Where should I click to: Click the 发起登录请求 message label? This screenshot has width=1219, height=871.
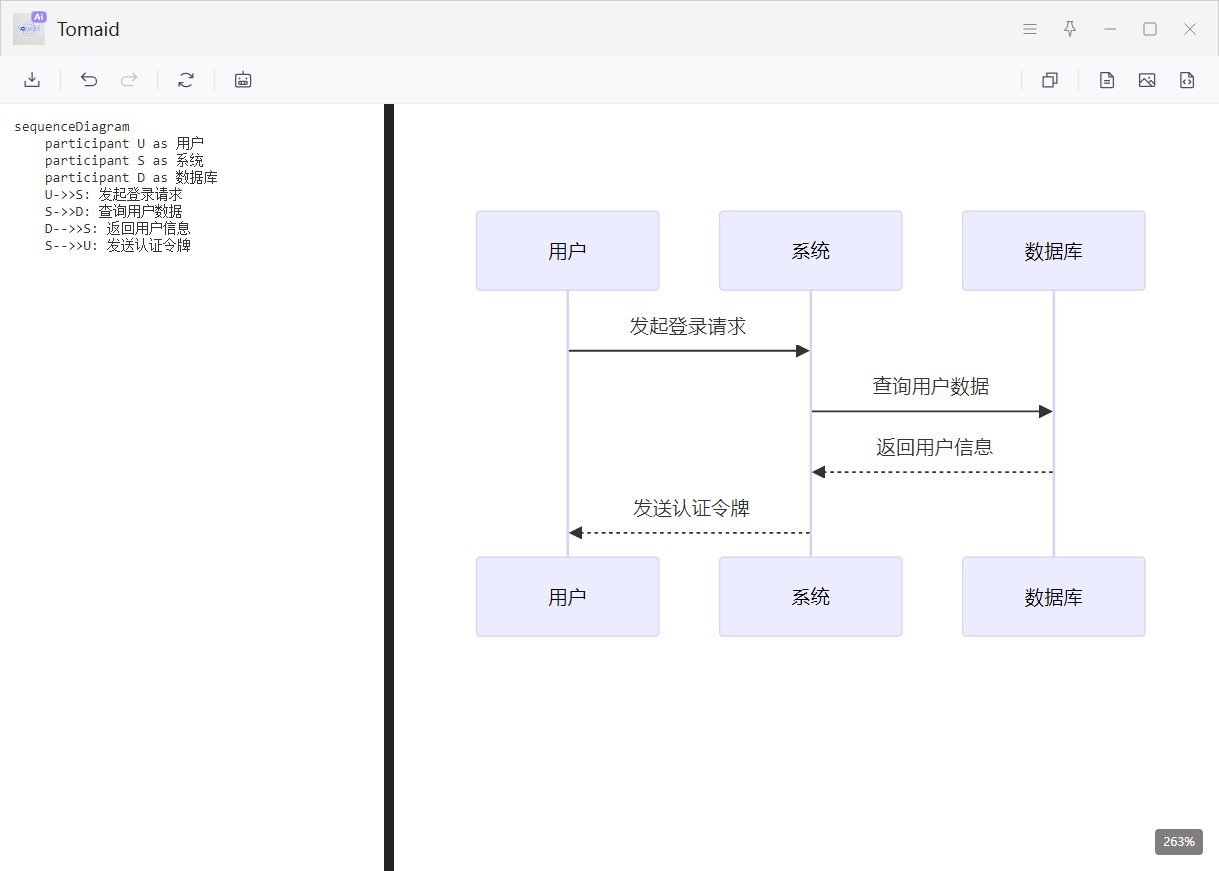point(688,327)
